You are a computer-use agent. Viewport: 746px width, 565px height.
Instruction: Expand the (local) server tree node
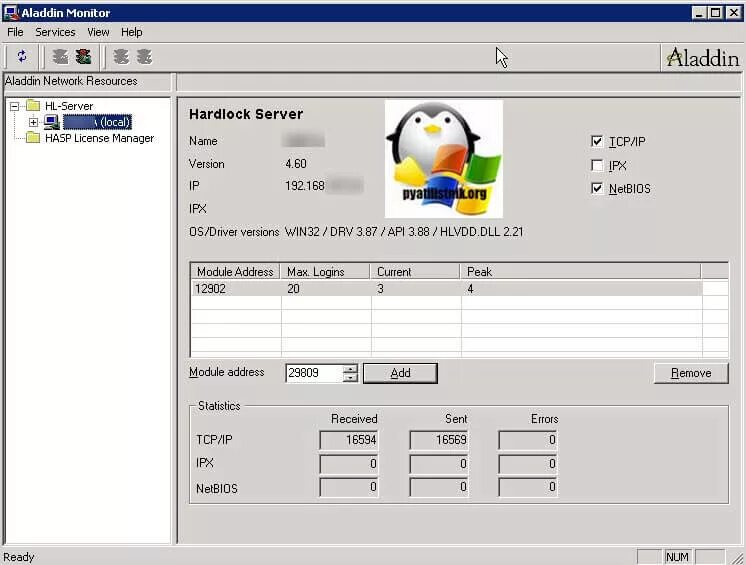[x=33, y=122]
